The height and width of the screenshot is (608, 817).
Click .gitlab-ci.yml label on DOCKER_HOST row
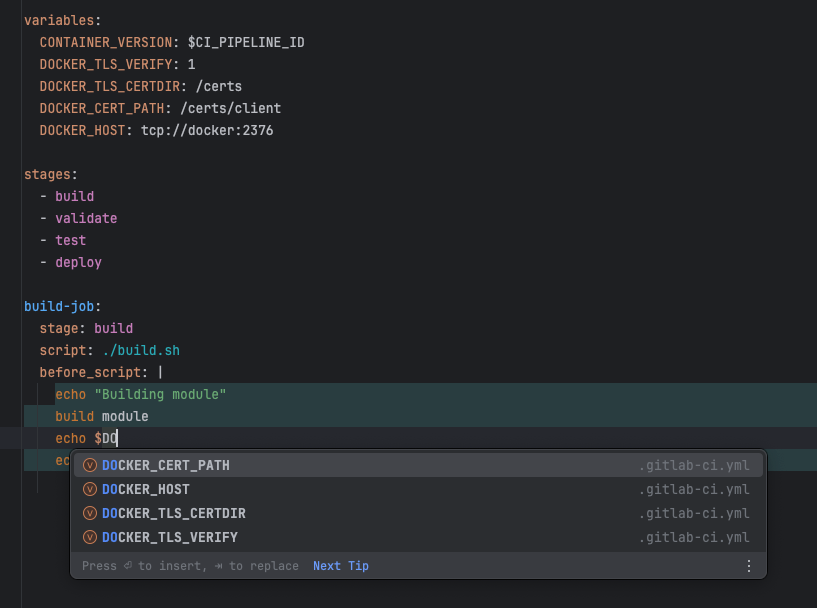[695, 489]
